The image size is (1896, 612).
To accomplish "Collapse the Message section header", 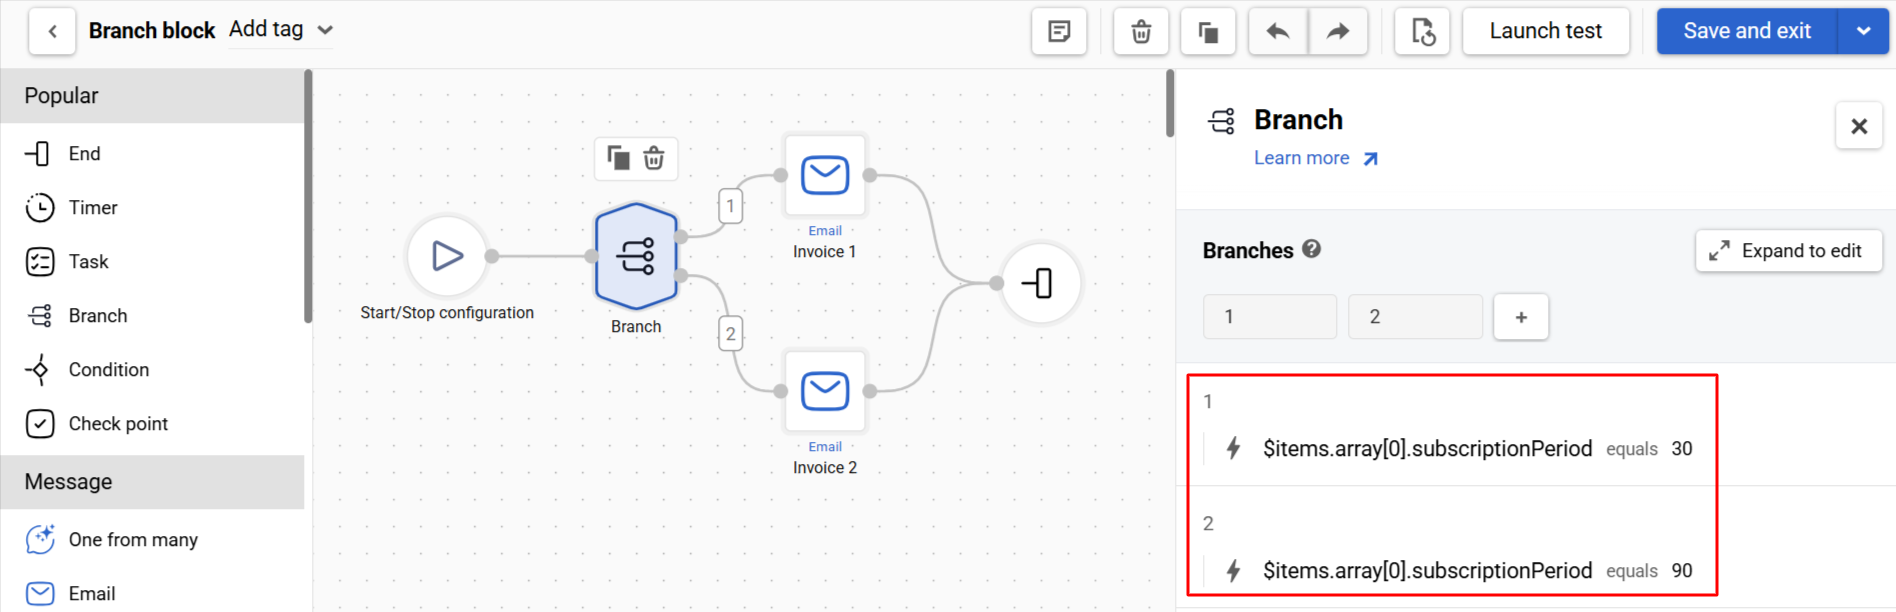I will point(152,482).
